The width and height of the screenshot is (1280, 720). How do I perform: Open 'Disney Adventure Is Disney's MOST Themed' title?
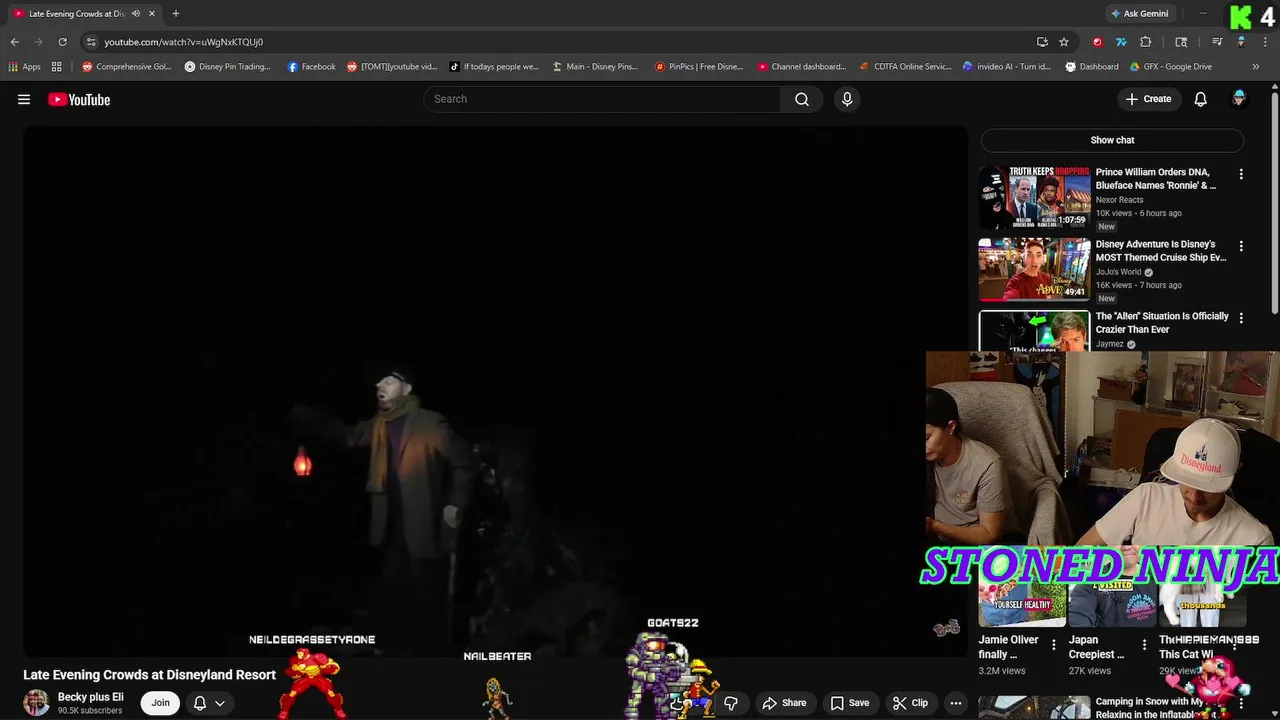coord(1161,250)
